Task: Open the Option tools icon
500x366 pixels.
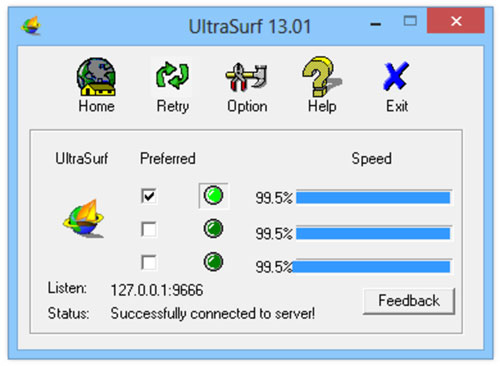Action: point(246,77)
